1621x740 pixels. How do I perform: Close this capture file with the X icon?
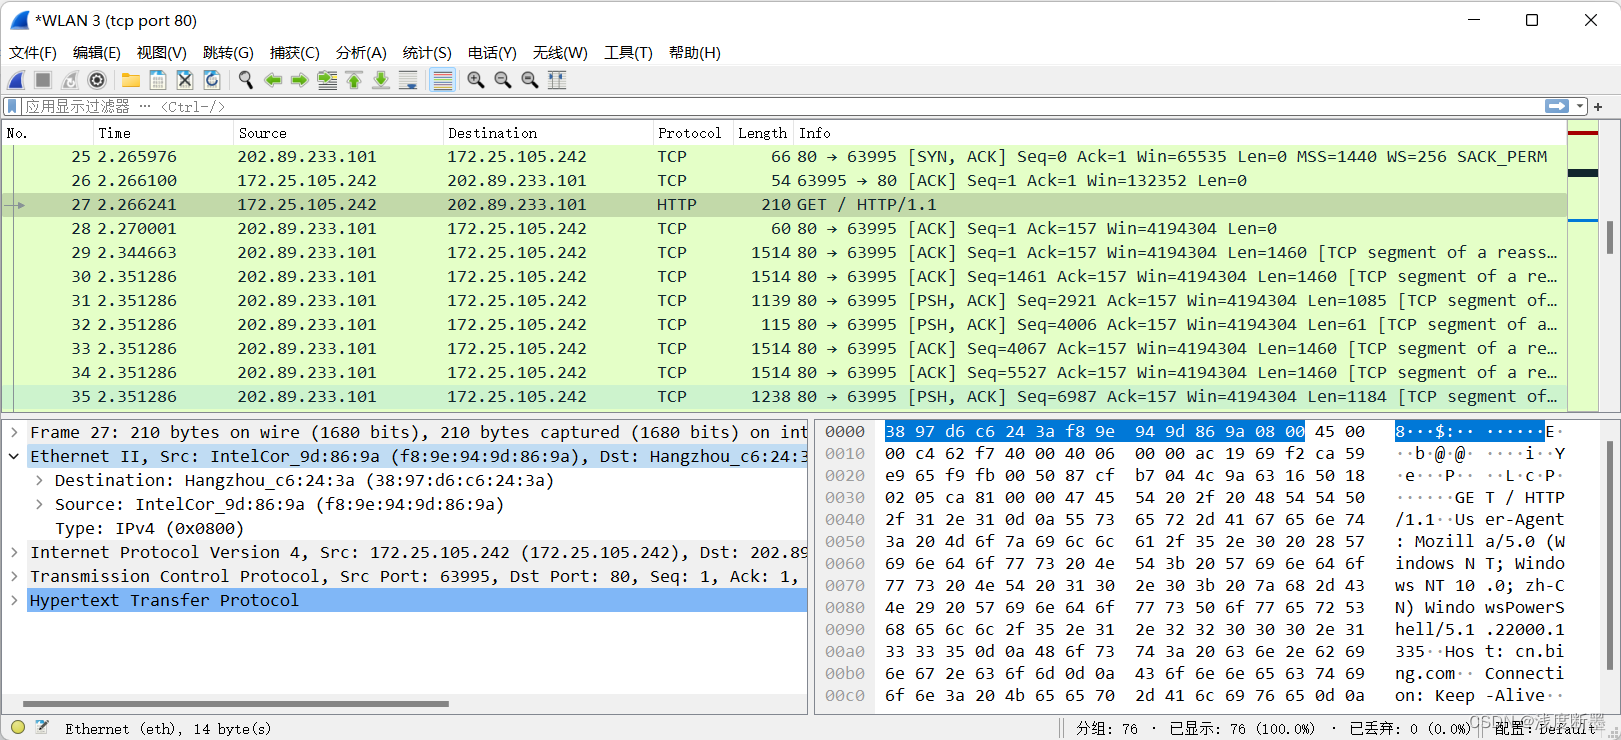pos(185,80)
